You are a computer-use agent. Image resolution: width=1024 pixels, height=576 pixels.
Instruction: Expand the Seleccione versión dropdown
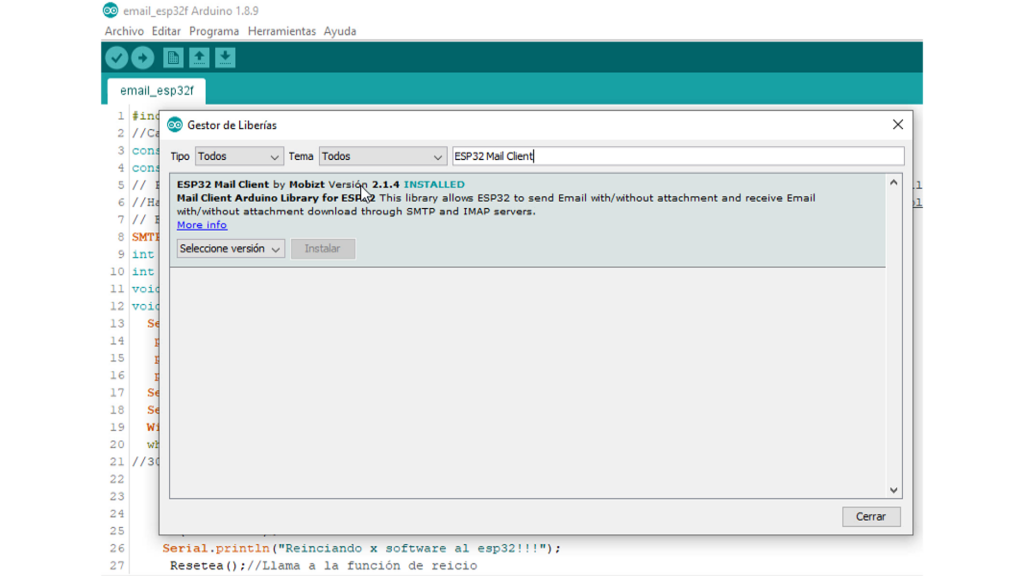(230, 249)
